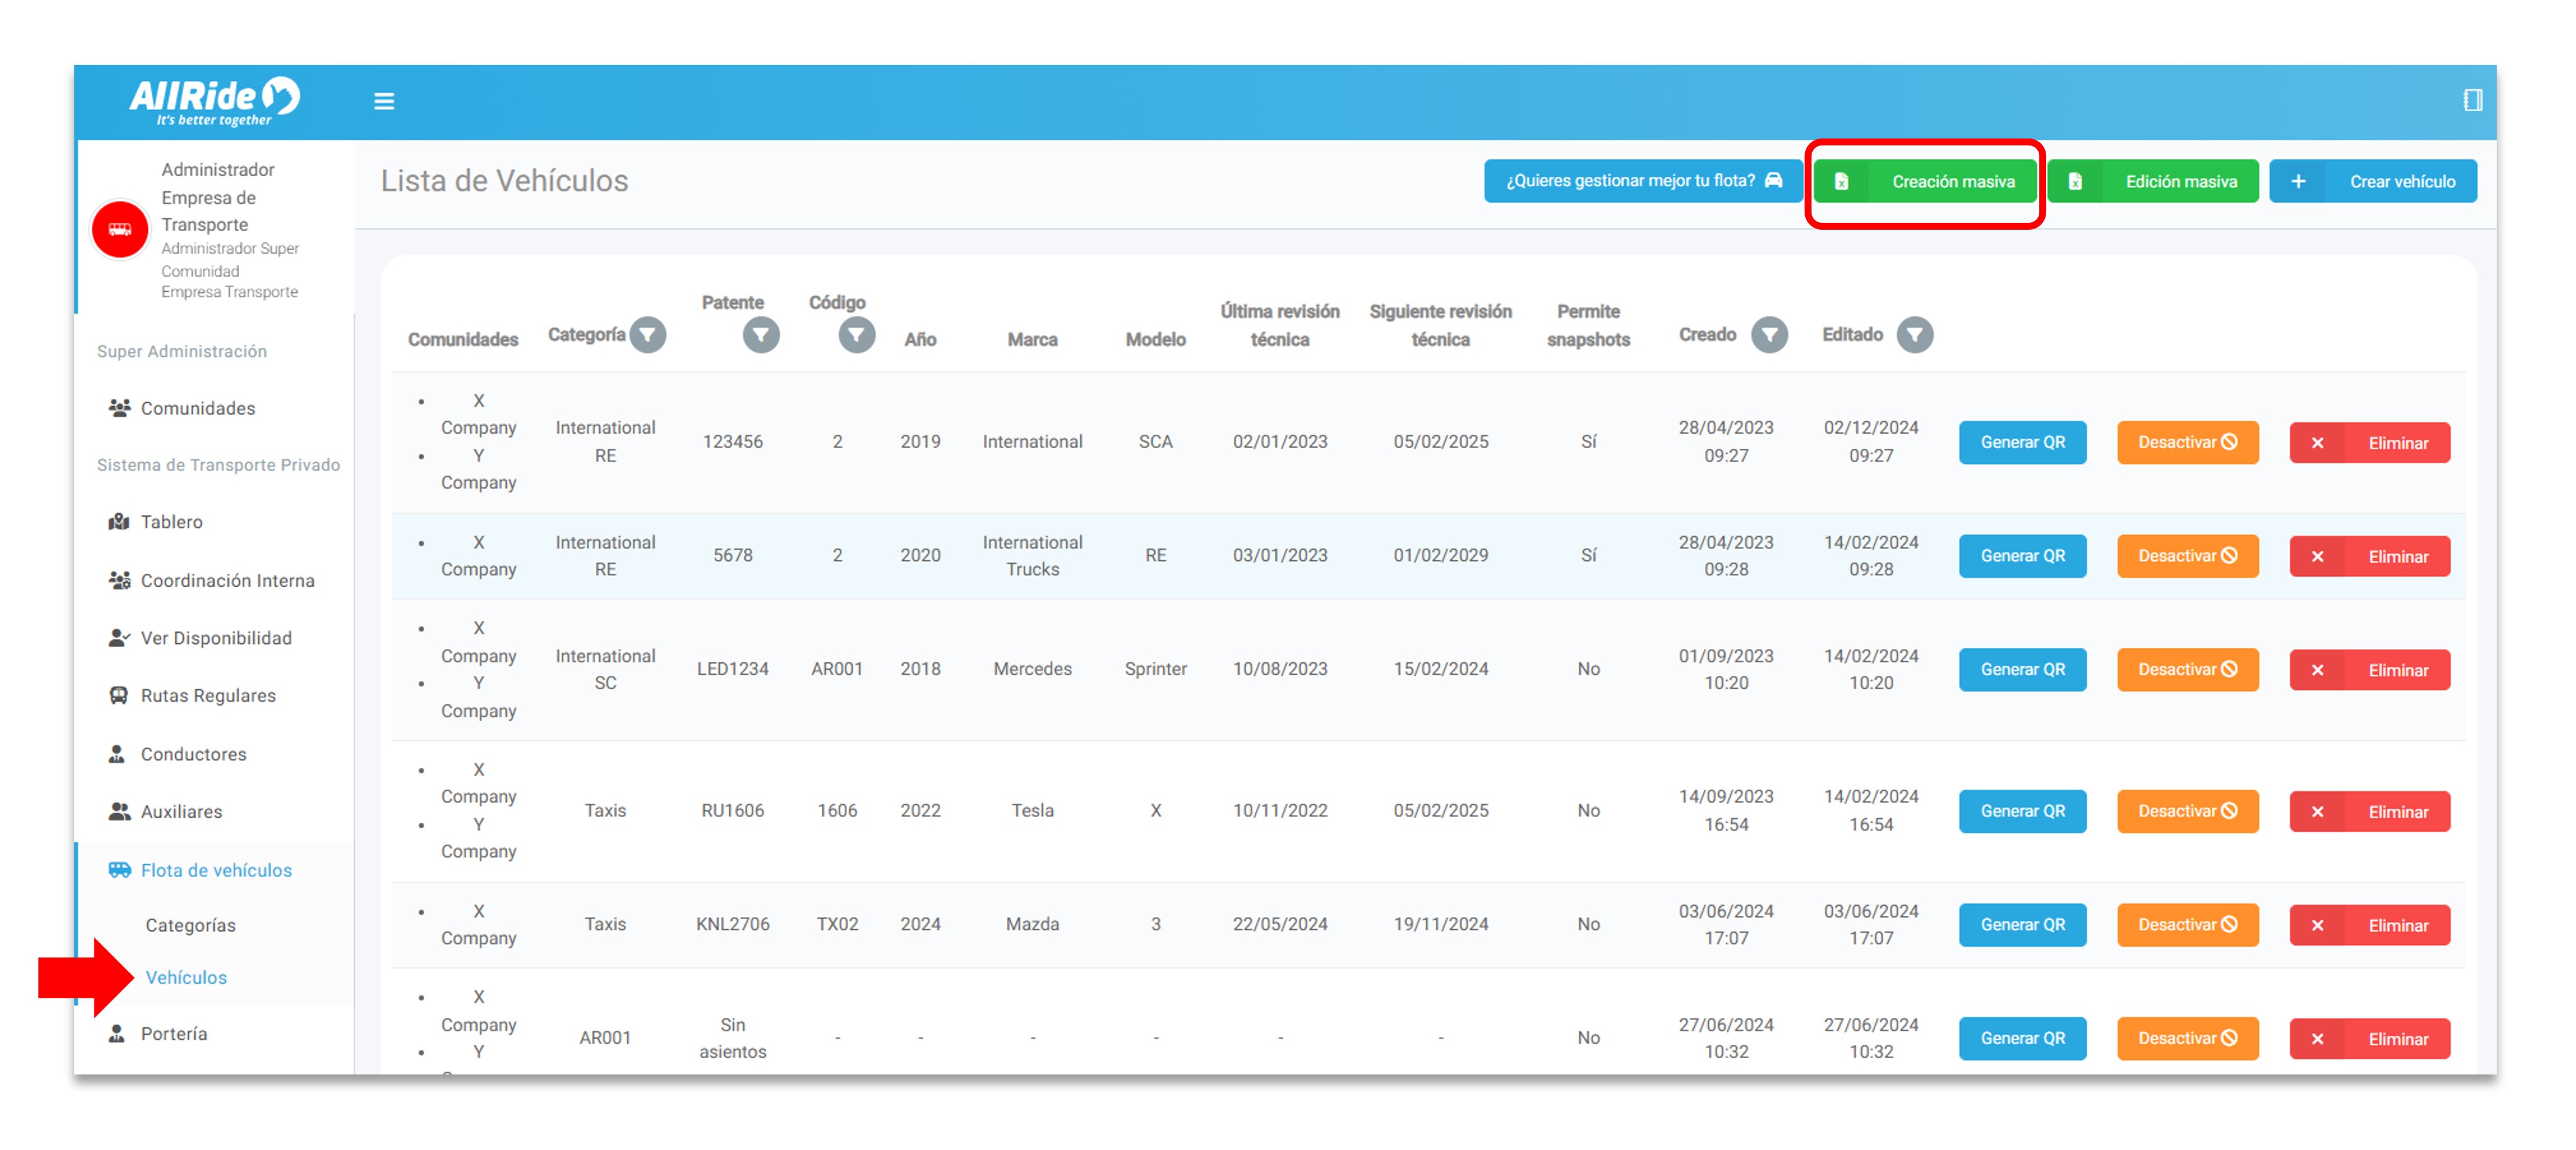Screen dimensions: 2576x1150
Task: Go to Coordinación Interna in sidebar
Action: 227,581
